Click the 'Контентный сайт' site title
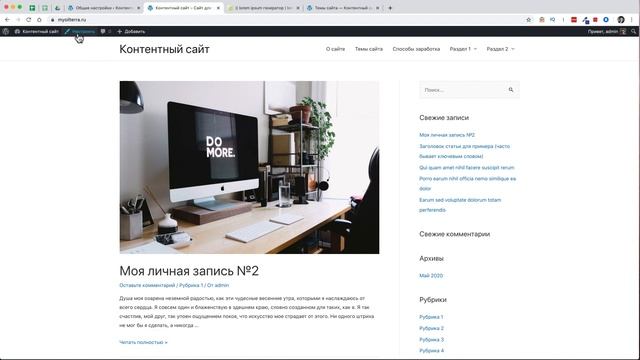 point(164,49)
